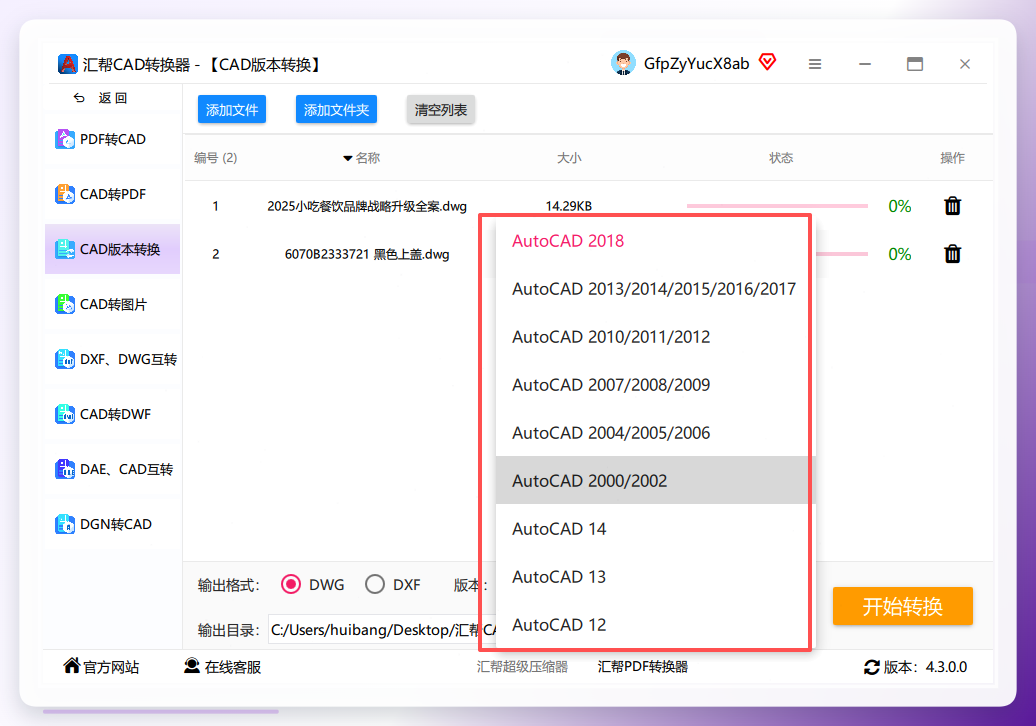Choose AutoCAD 2000/2002 option
This screenshot has height=726, width=1036.
click(655, 480)
